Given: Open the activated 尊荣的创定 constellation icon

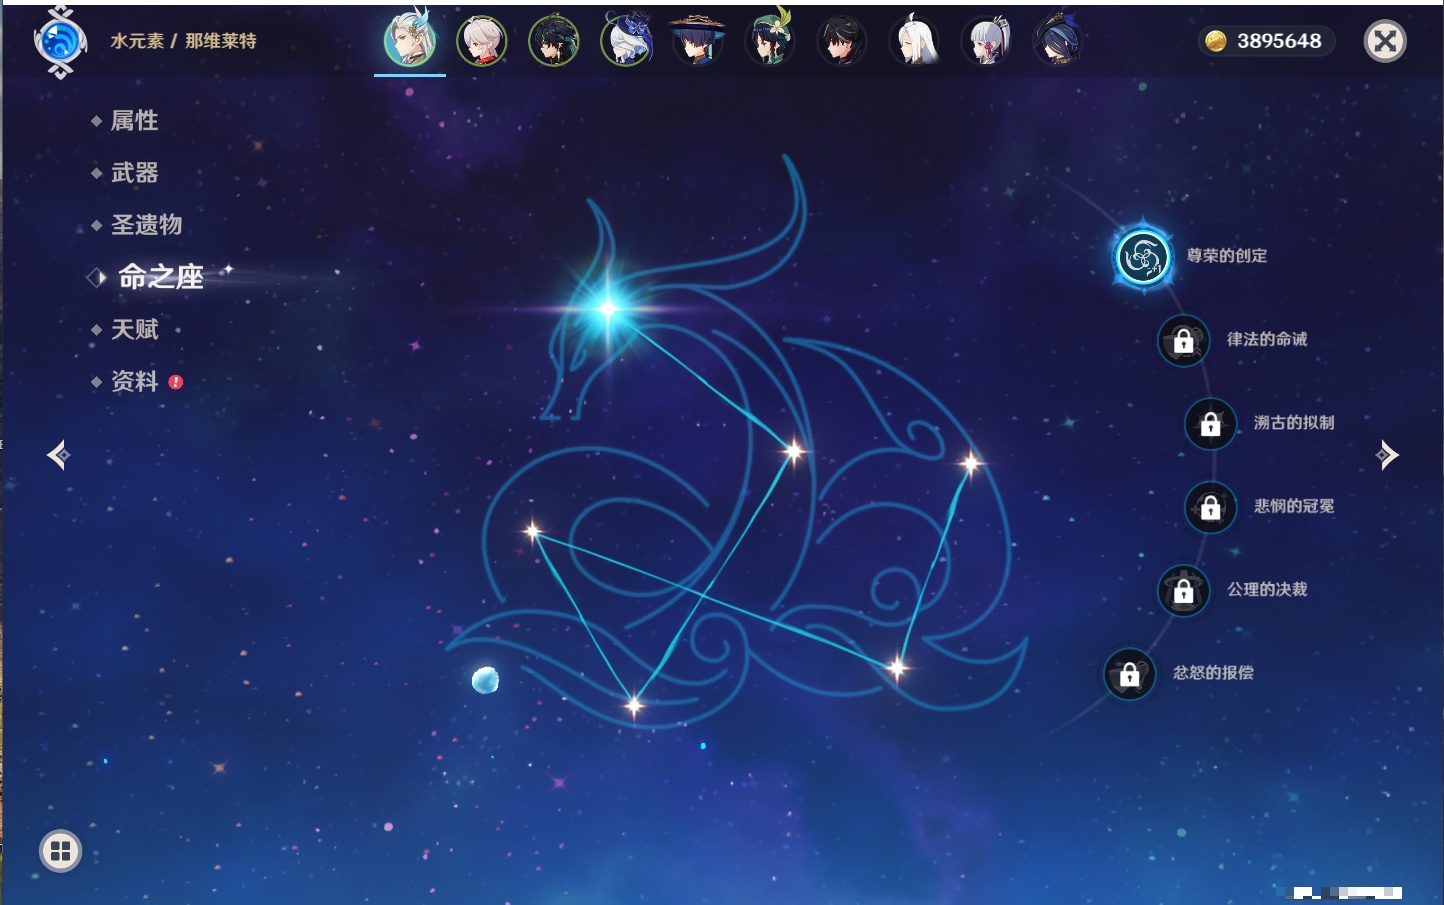Looking at the screenshot, I should click(1142, 257).
